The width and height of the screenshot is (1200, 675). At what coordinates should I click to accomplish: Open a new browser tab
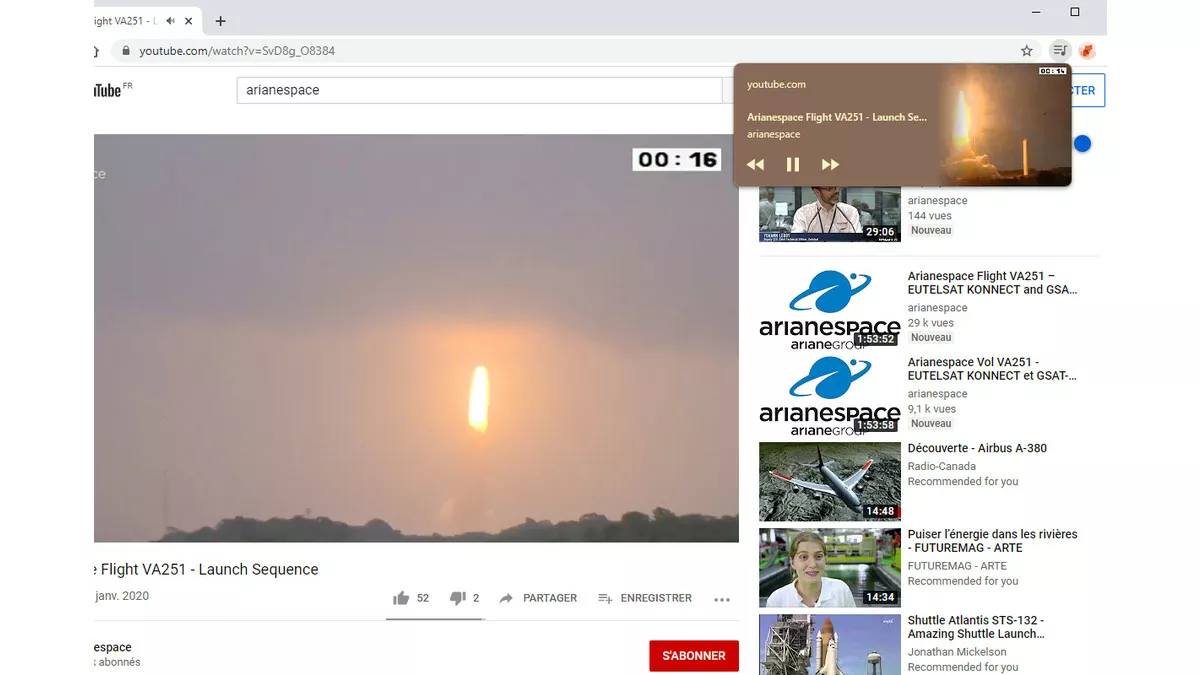coord(220,20)
